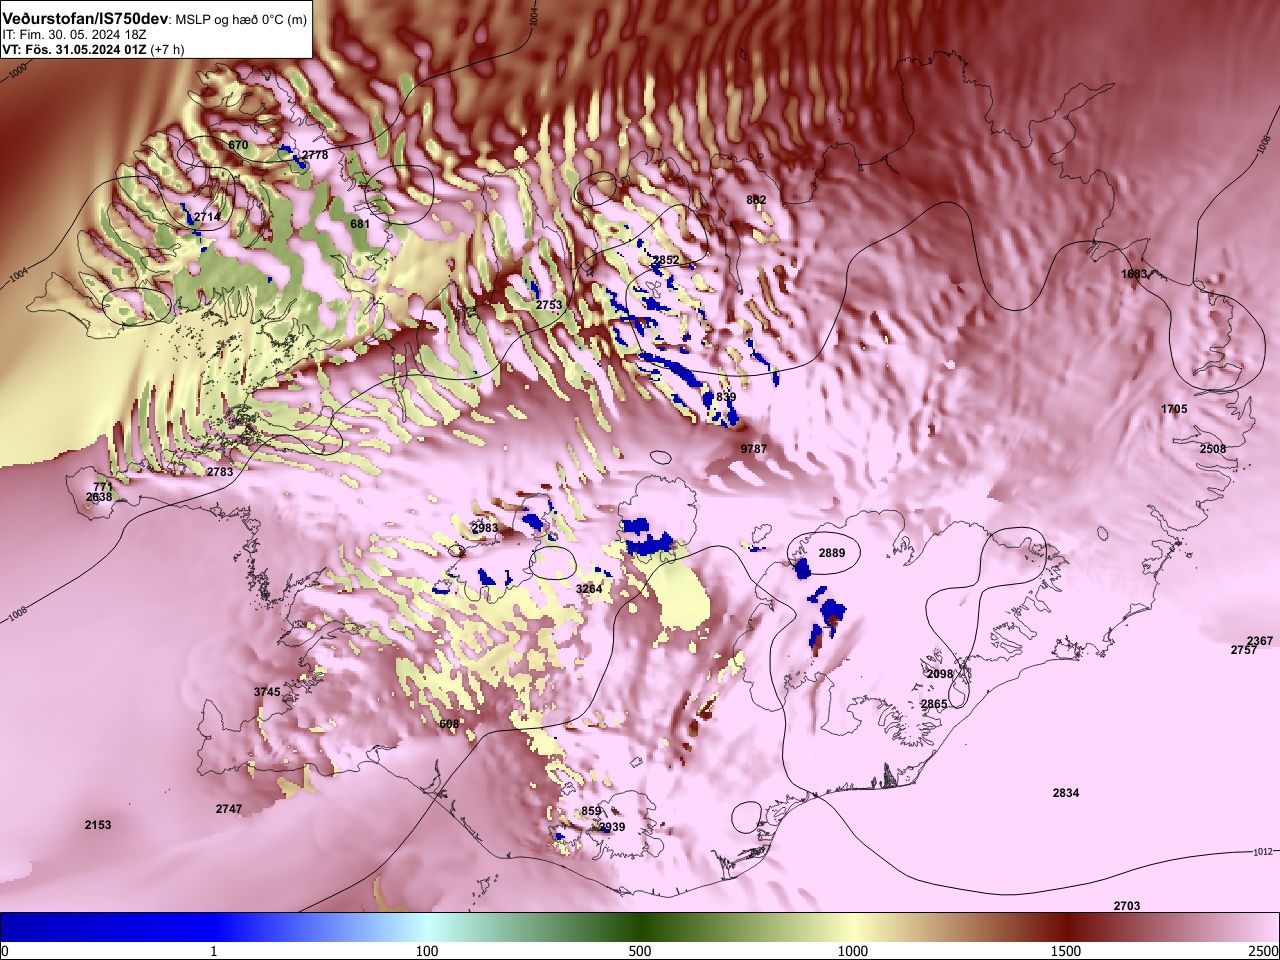The height and width of the screenshot is (960, 1280).
Task: Click the map value 2889
Action: click(x=832, y=553)
